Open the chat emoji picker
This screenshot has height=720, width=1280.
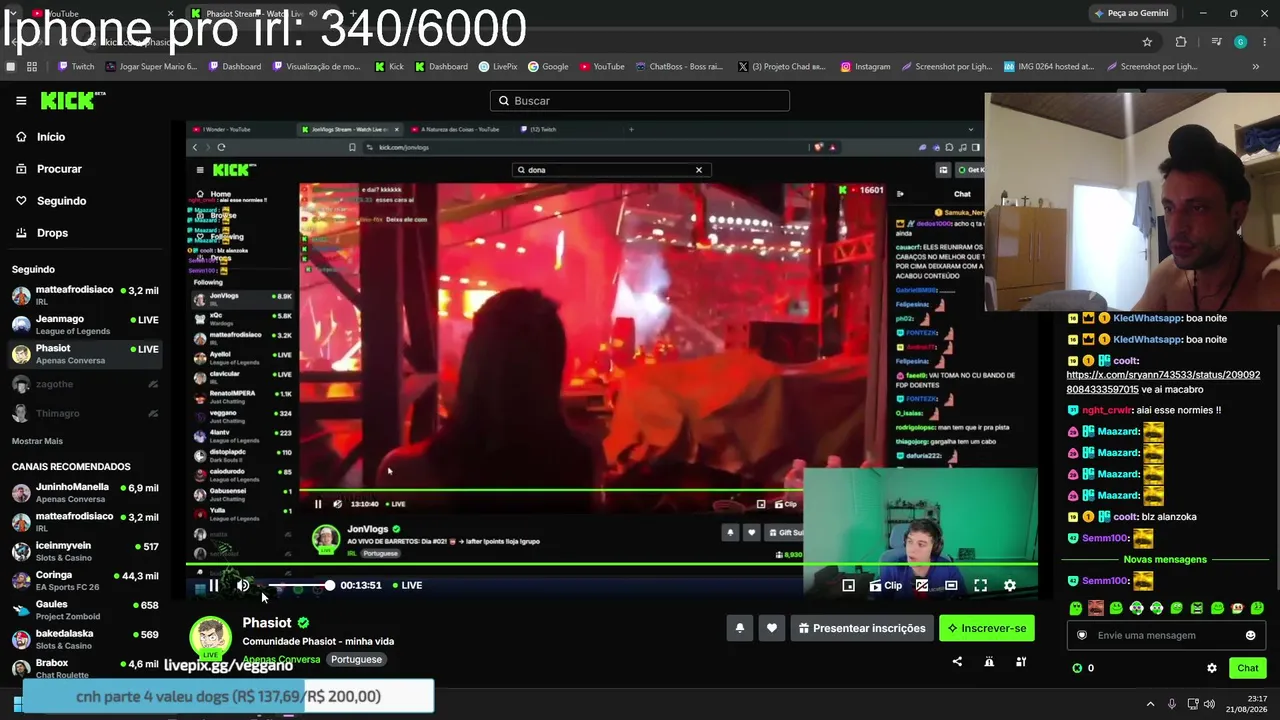click(1250, 636)
